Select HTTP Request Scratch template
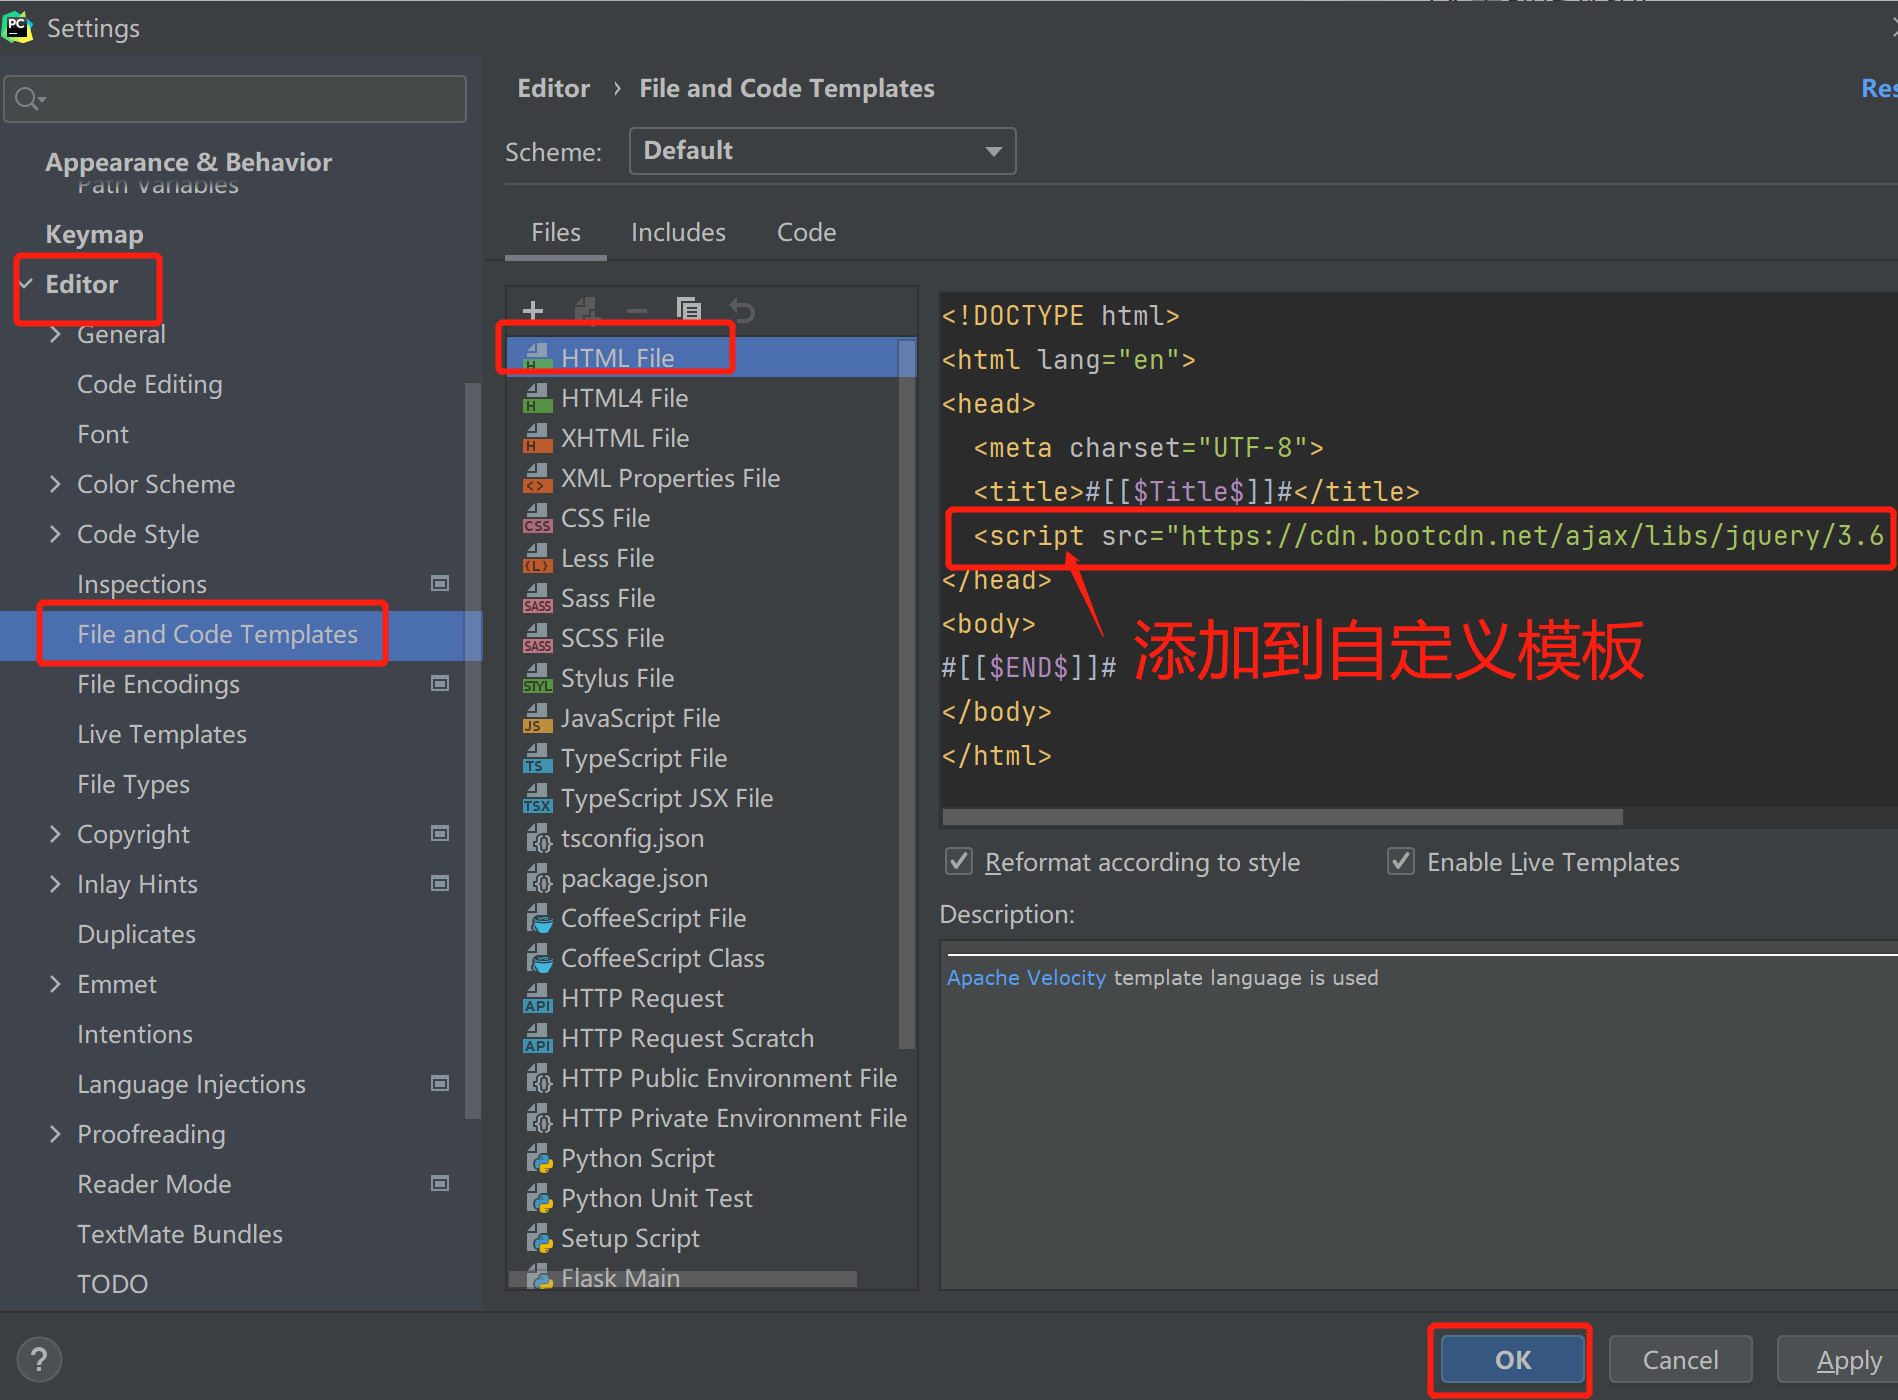 [x=688, y=1038]
